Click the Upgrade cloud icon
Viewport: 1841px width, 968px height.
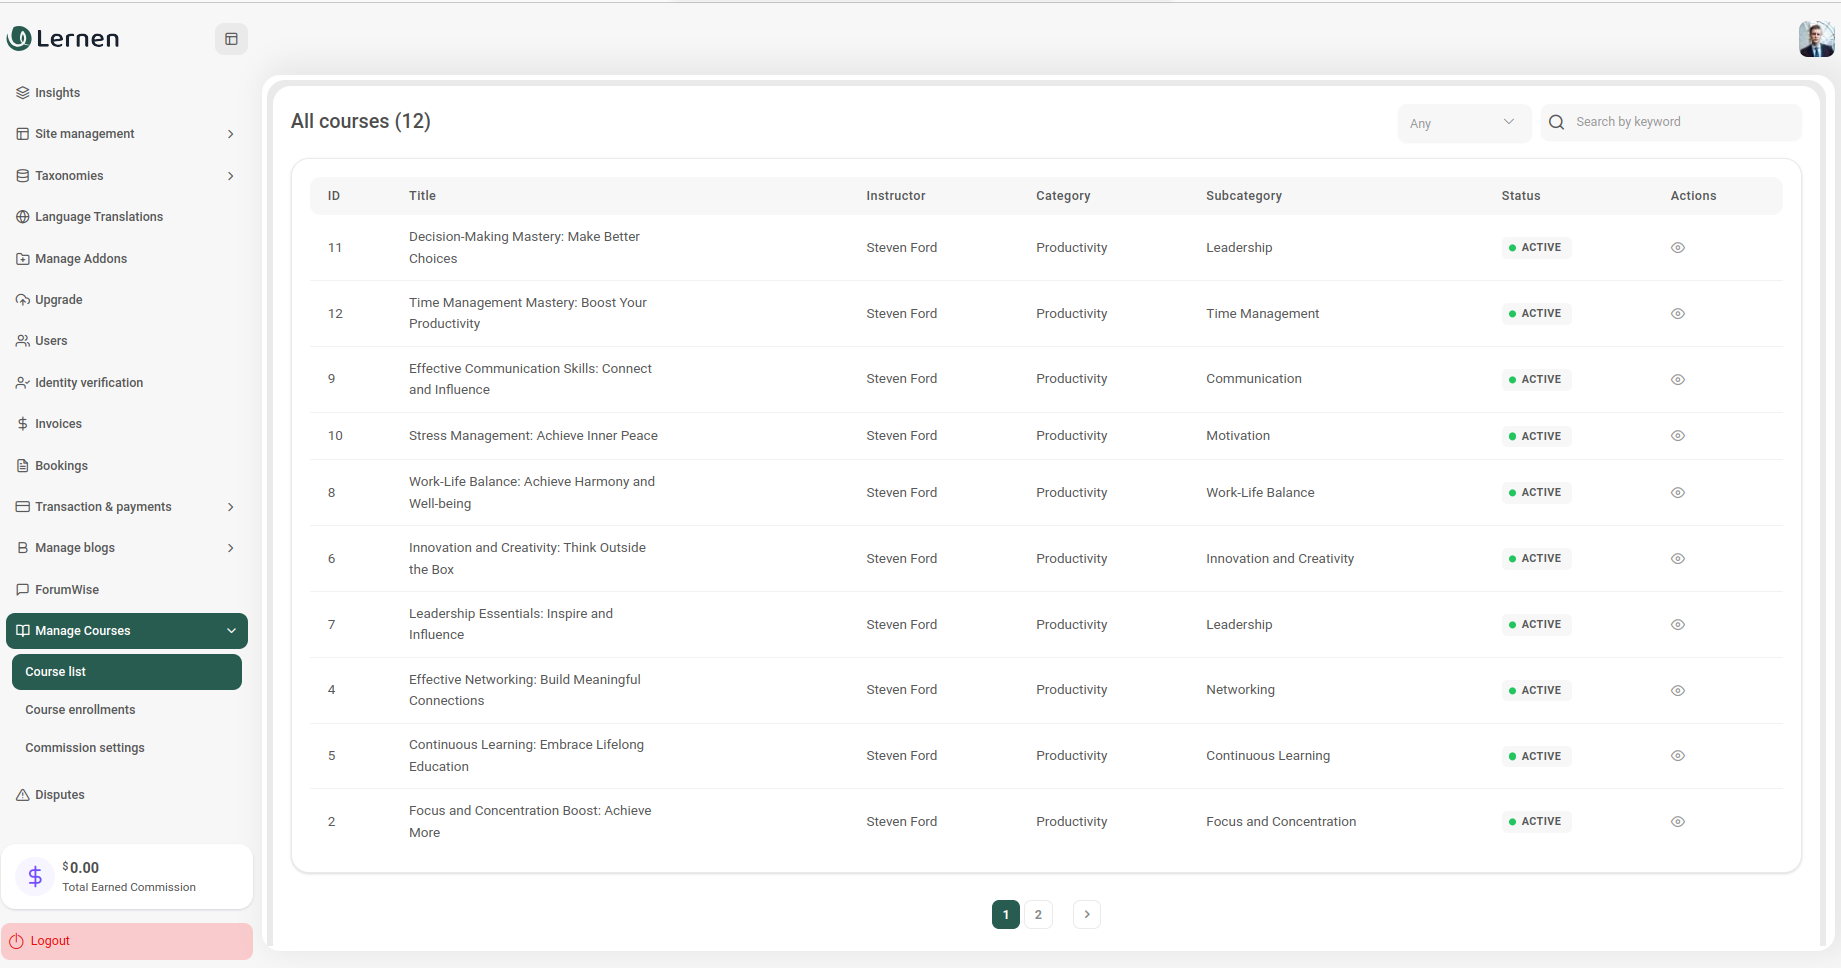point(22,300)
